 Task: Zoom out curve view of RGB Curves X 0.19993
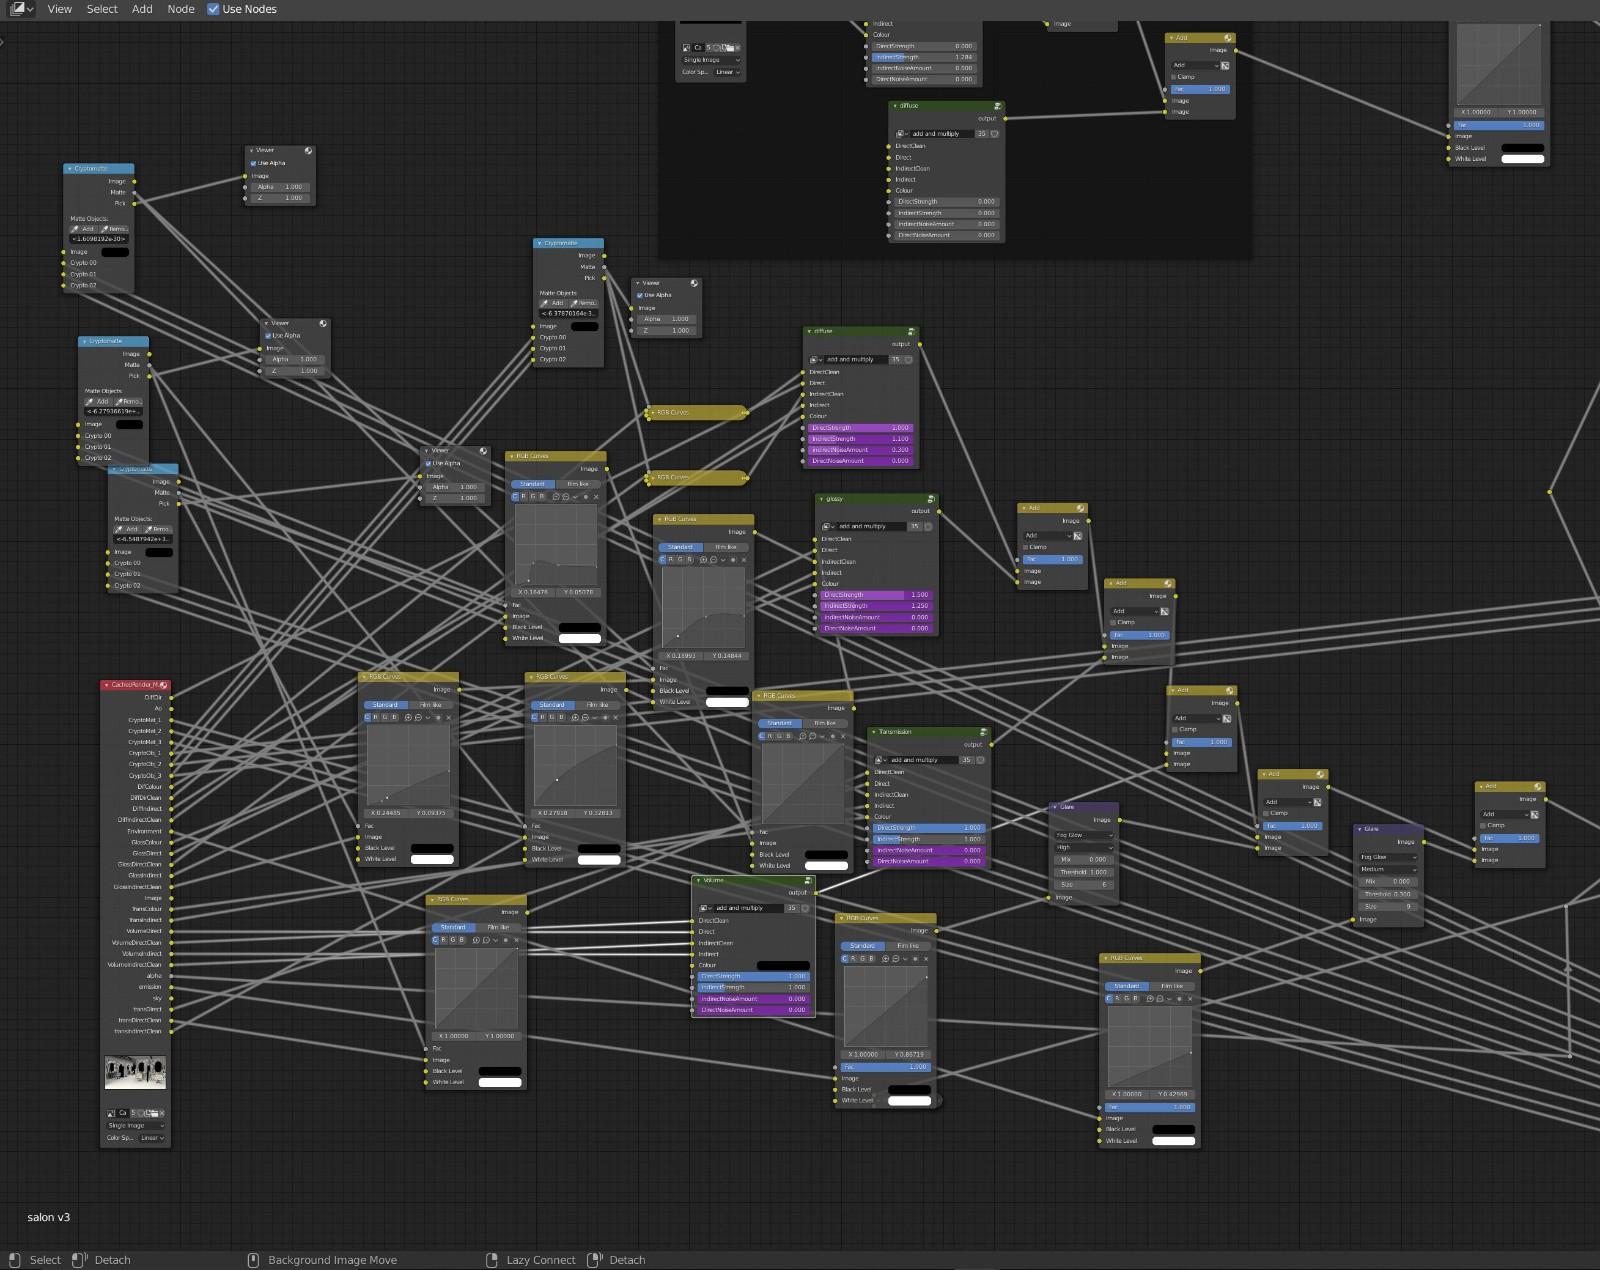click(x=713, y=560)
